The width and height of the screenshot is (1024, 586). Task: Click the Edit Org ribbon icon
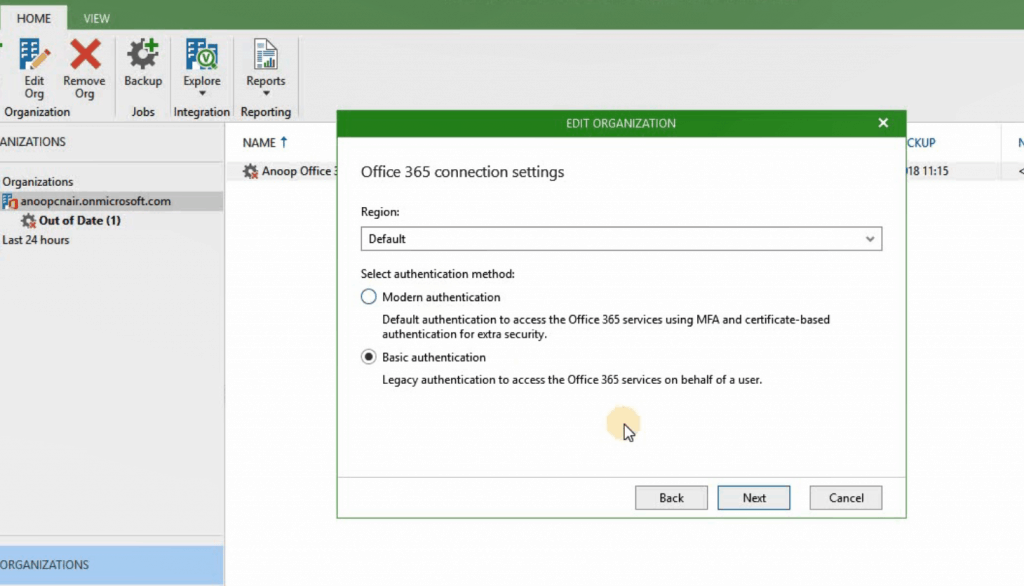pos(34,55)
